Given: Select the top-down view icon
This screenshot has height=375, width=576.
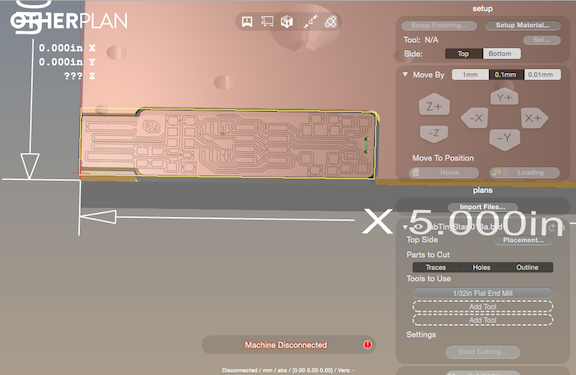Looking at the screenshot, I should coord(267,22).
